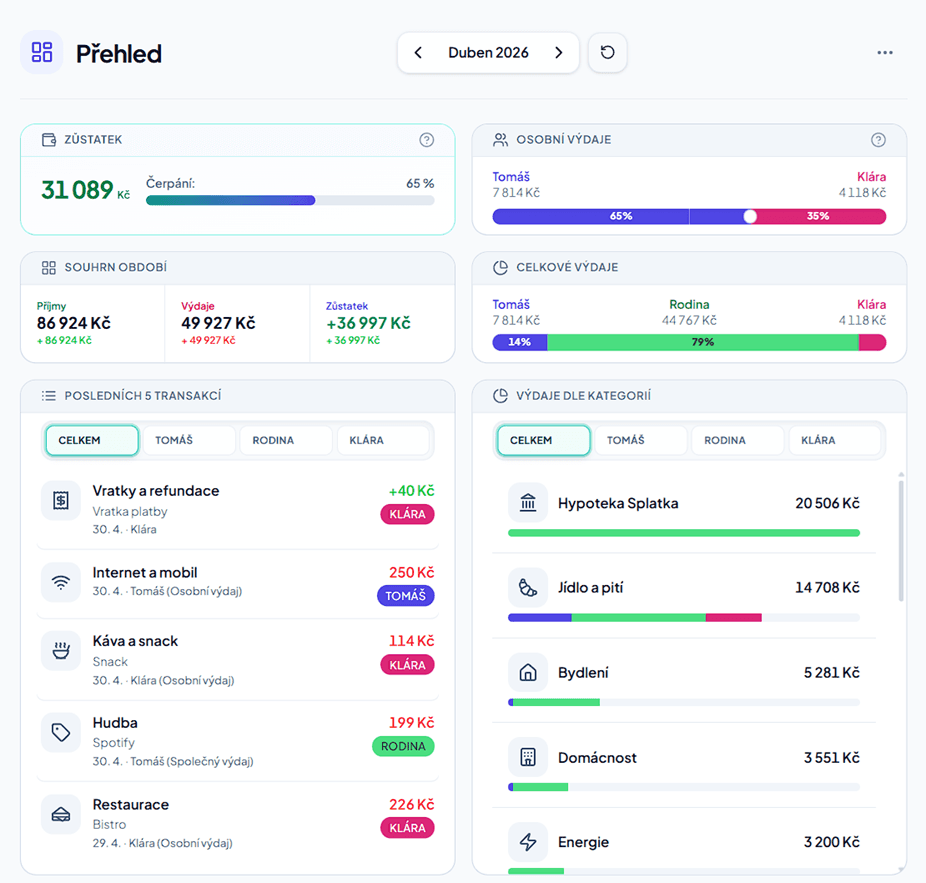The height and width of the screenshot is (883, 926).
Task: Click the Hudba tag icon
Action: pyautogui.click(x=61, y=732)
